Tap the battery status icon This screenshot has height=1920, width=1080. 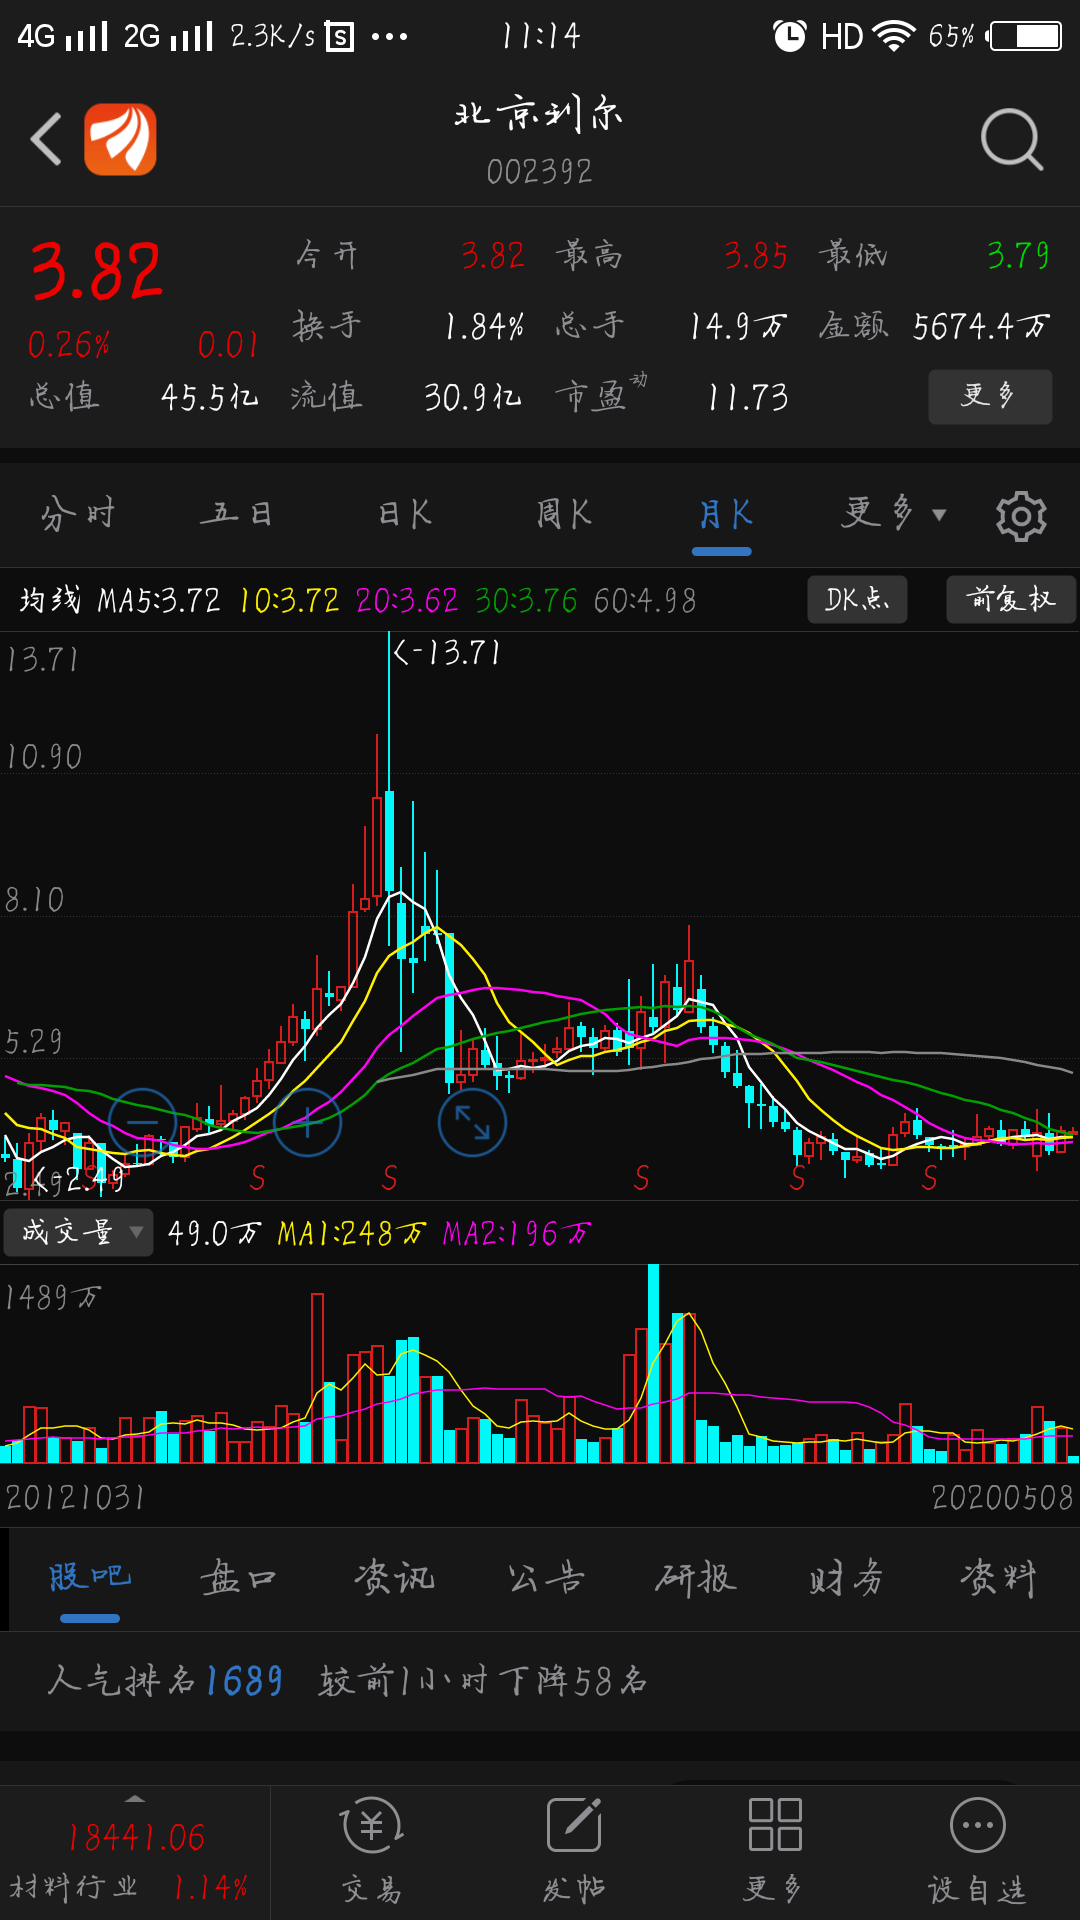[1024, 37]
